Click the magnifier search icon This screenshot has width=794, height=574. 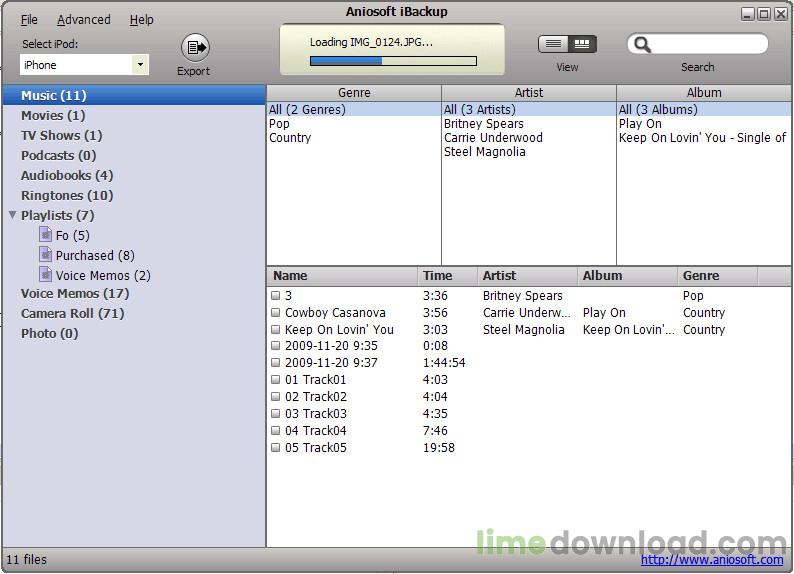pyautogui.click(x=642, y=45)
